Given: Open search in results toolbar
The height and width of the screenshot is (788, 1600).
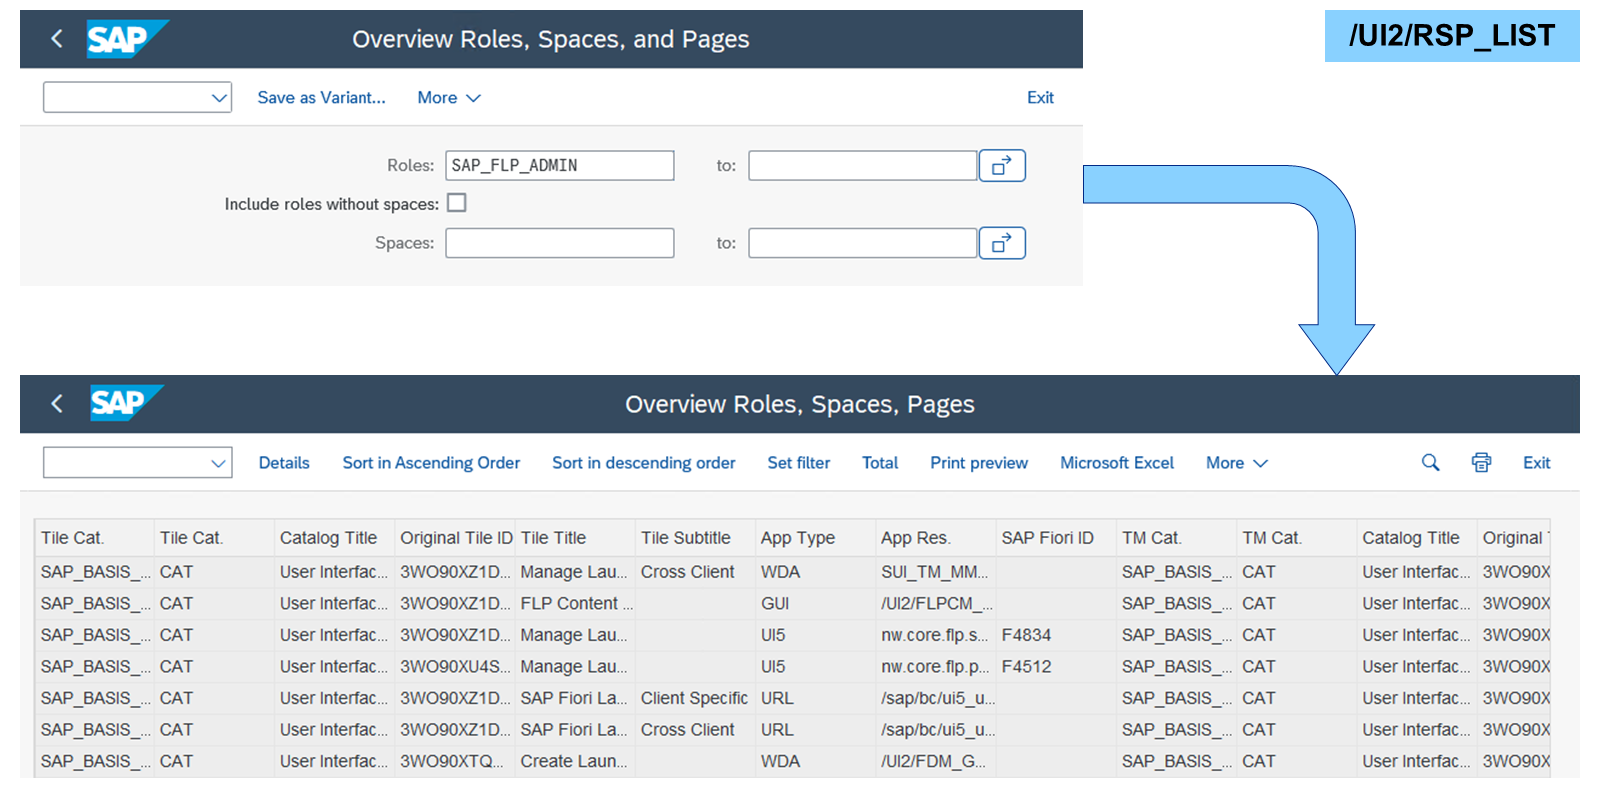Looking at the screenshot, I should (1431, 462).
